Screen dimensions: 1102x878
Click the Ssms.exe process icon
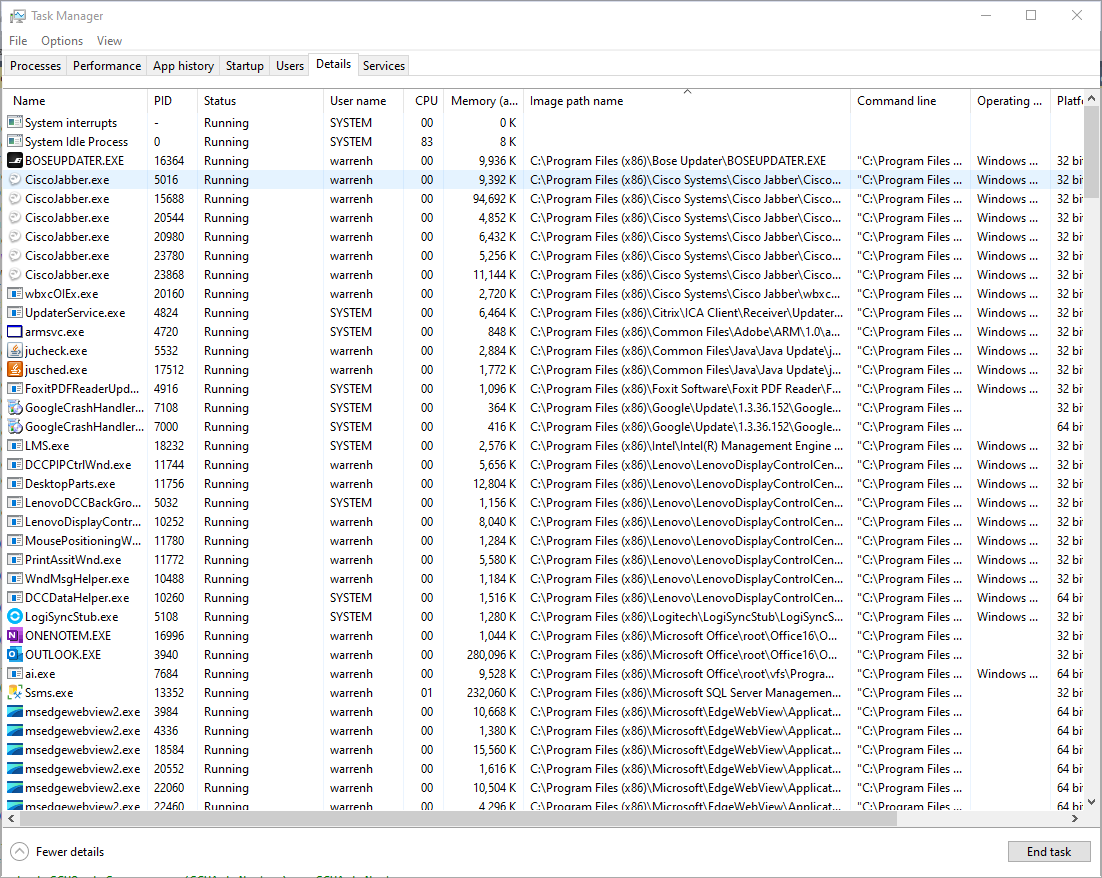click(x=15, y=692)
